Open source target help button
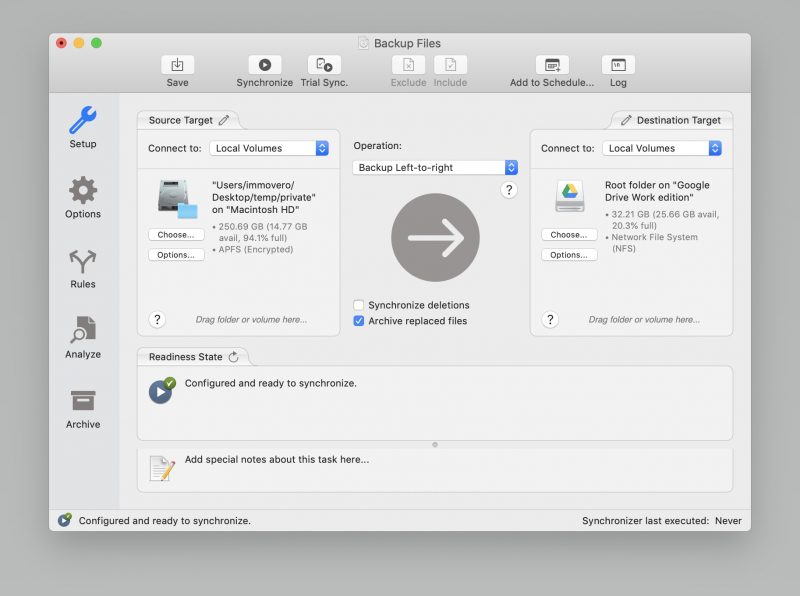 157,319
